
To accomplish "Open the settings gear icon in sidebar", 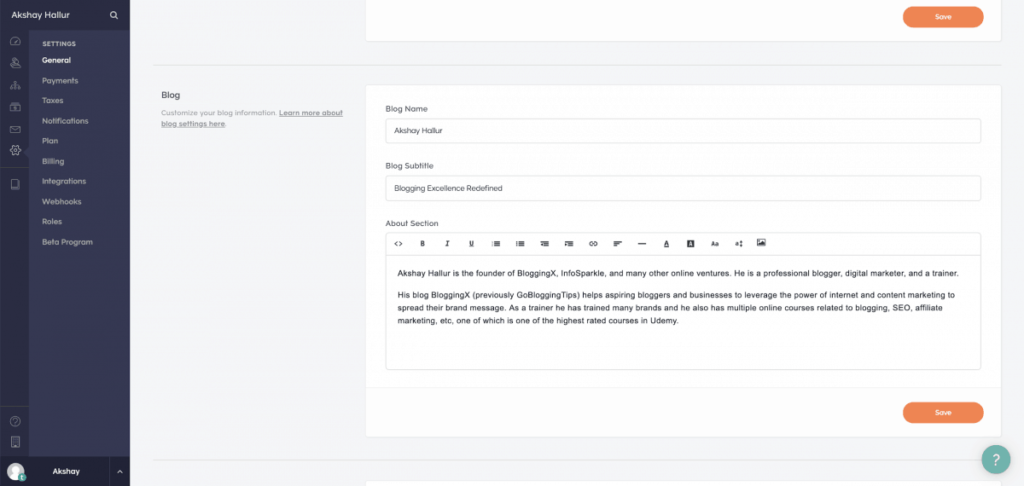I will pyautogui.click(x=15, y=150).
